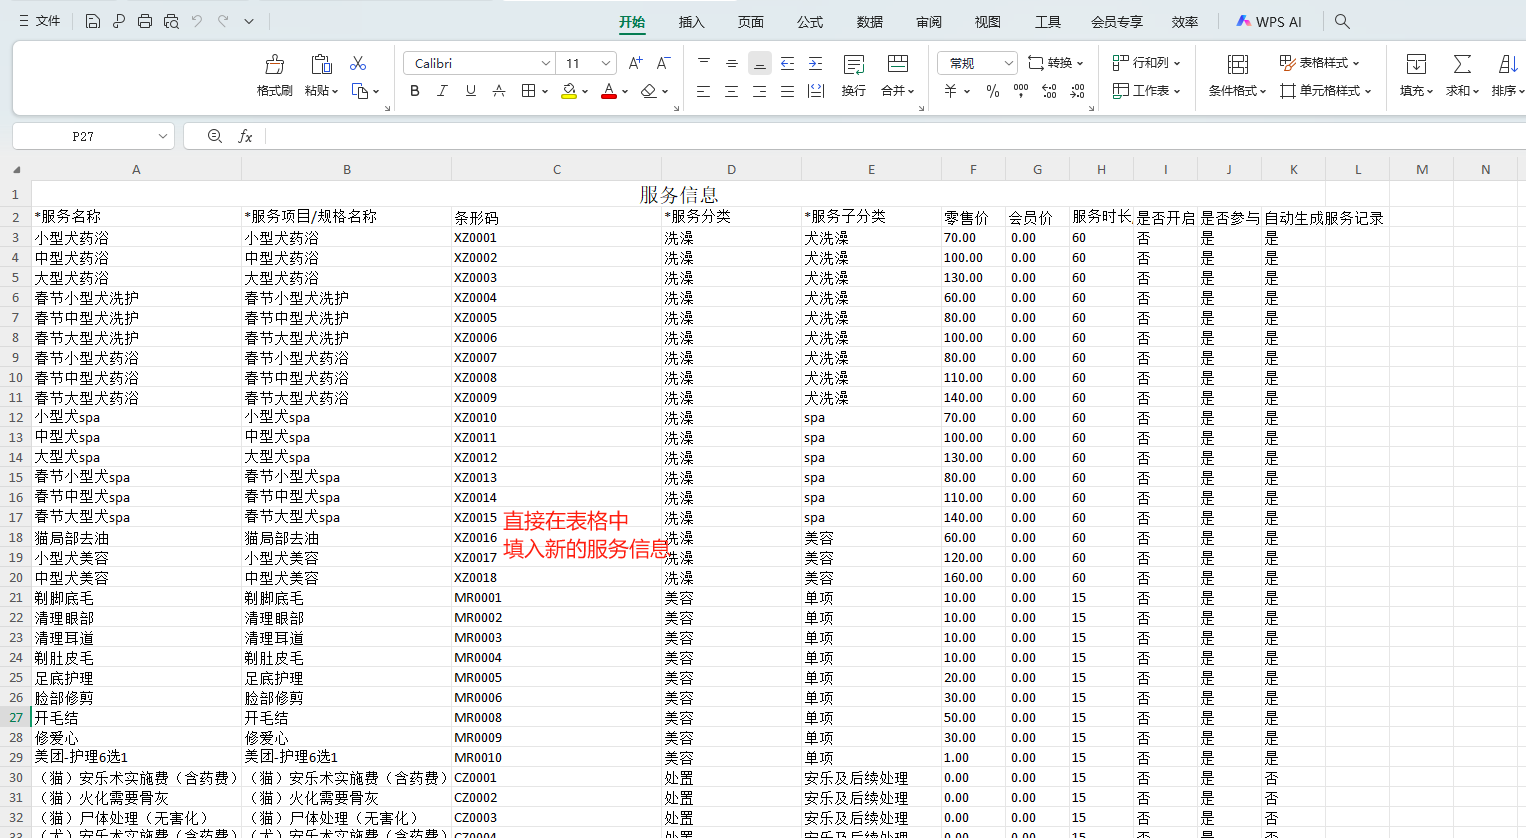Open the Name Box P27 dropdown arrow

coord(163,136)
